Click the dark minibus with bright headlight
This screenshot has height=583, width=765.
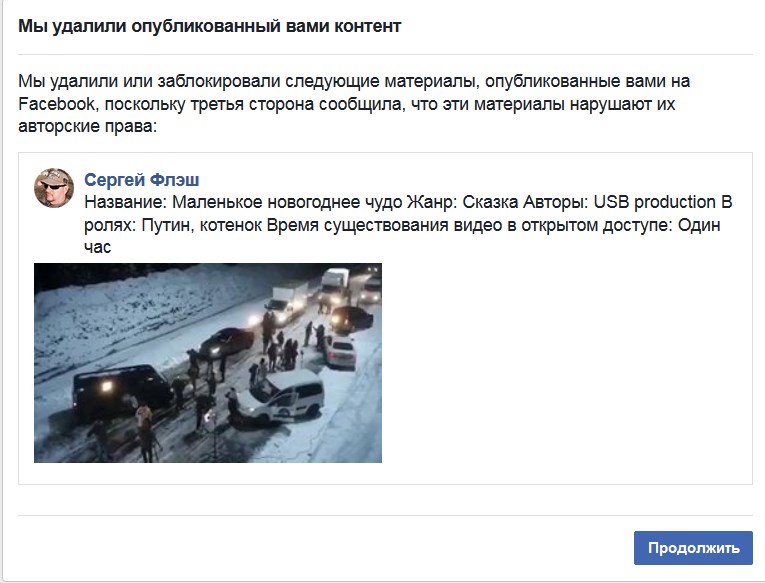(122, 391)
